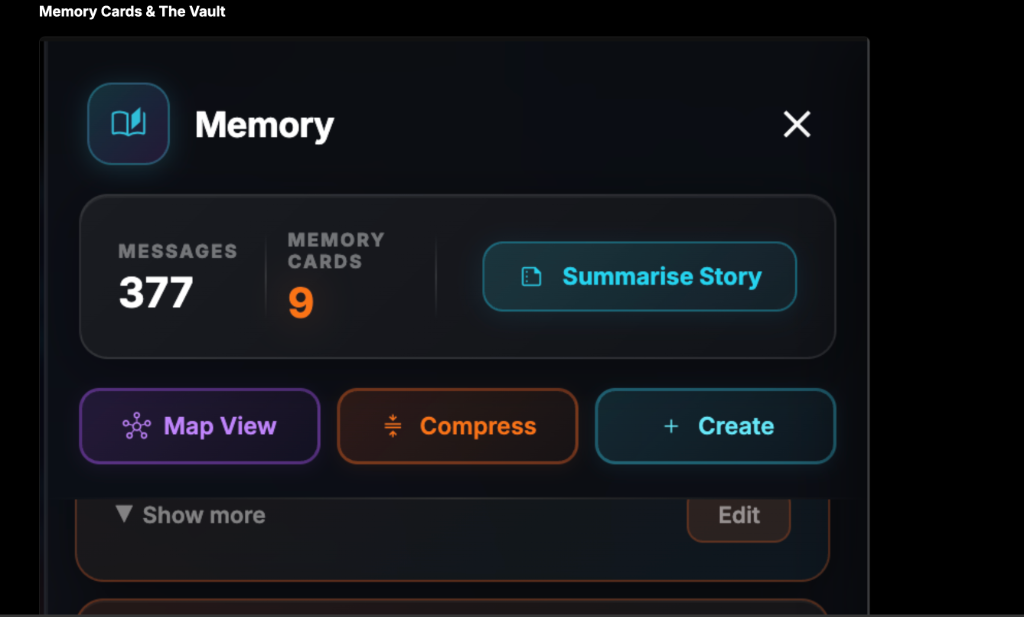Open Map View
The image size is (1024, 617).
click(x=200, y=426)
